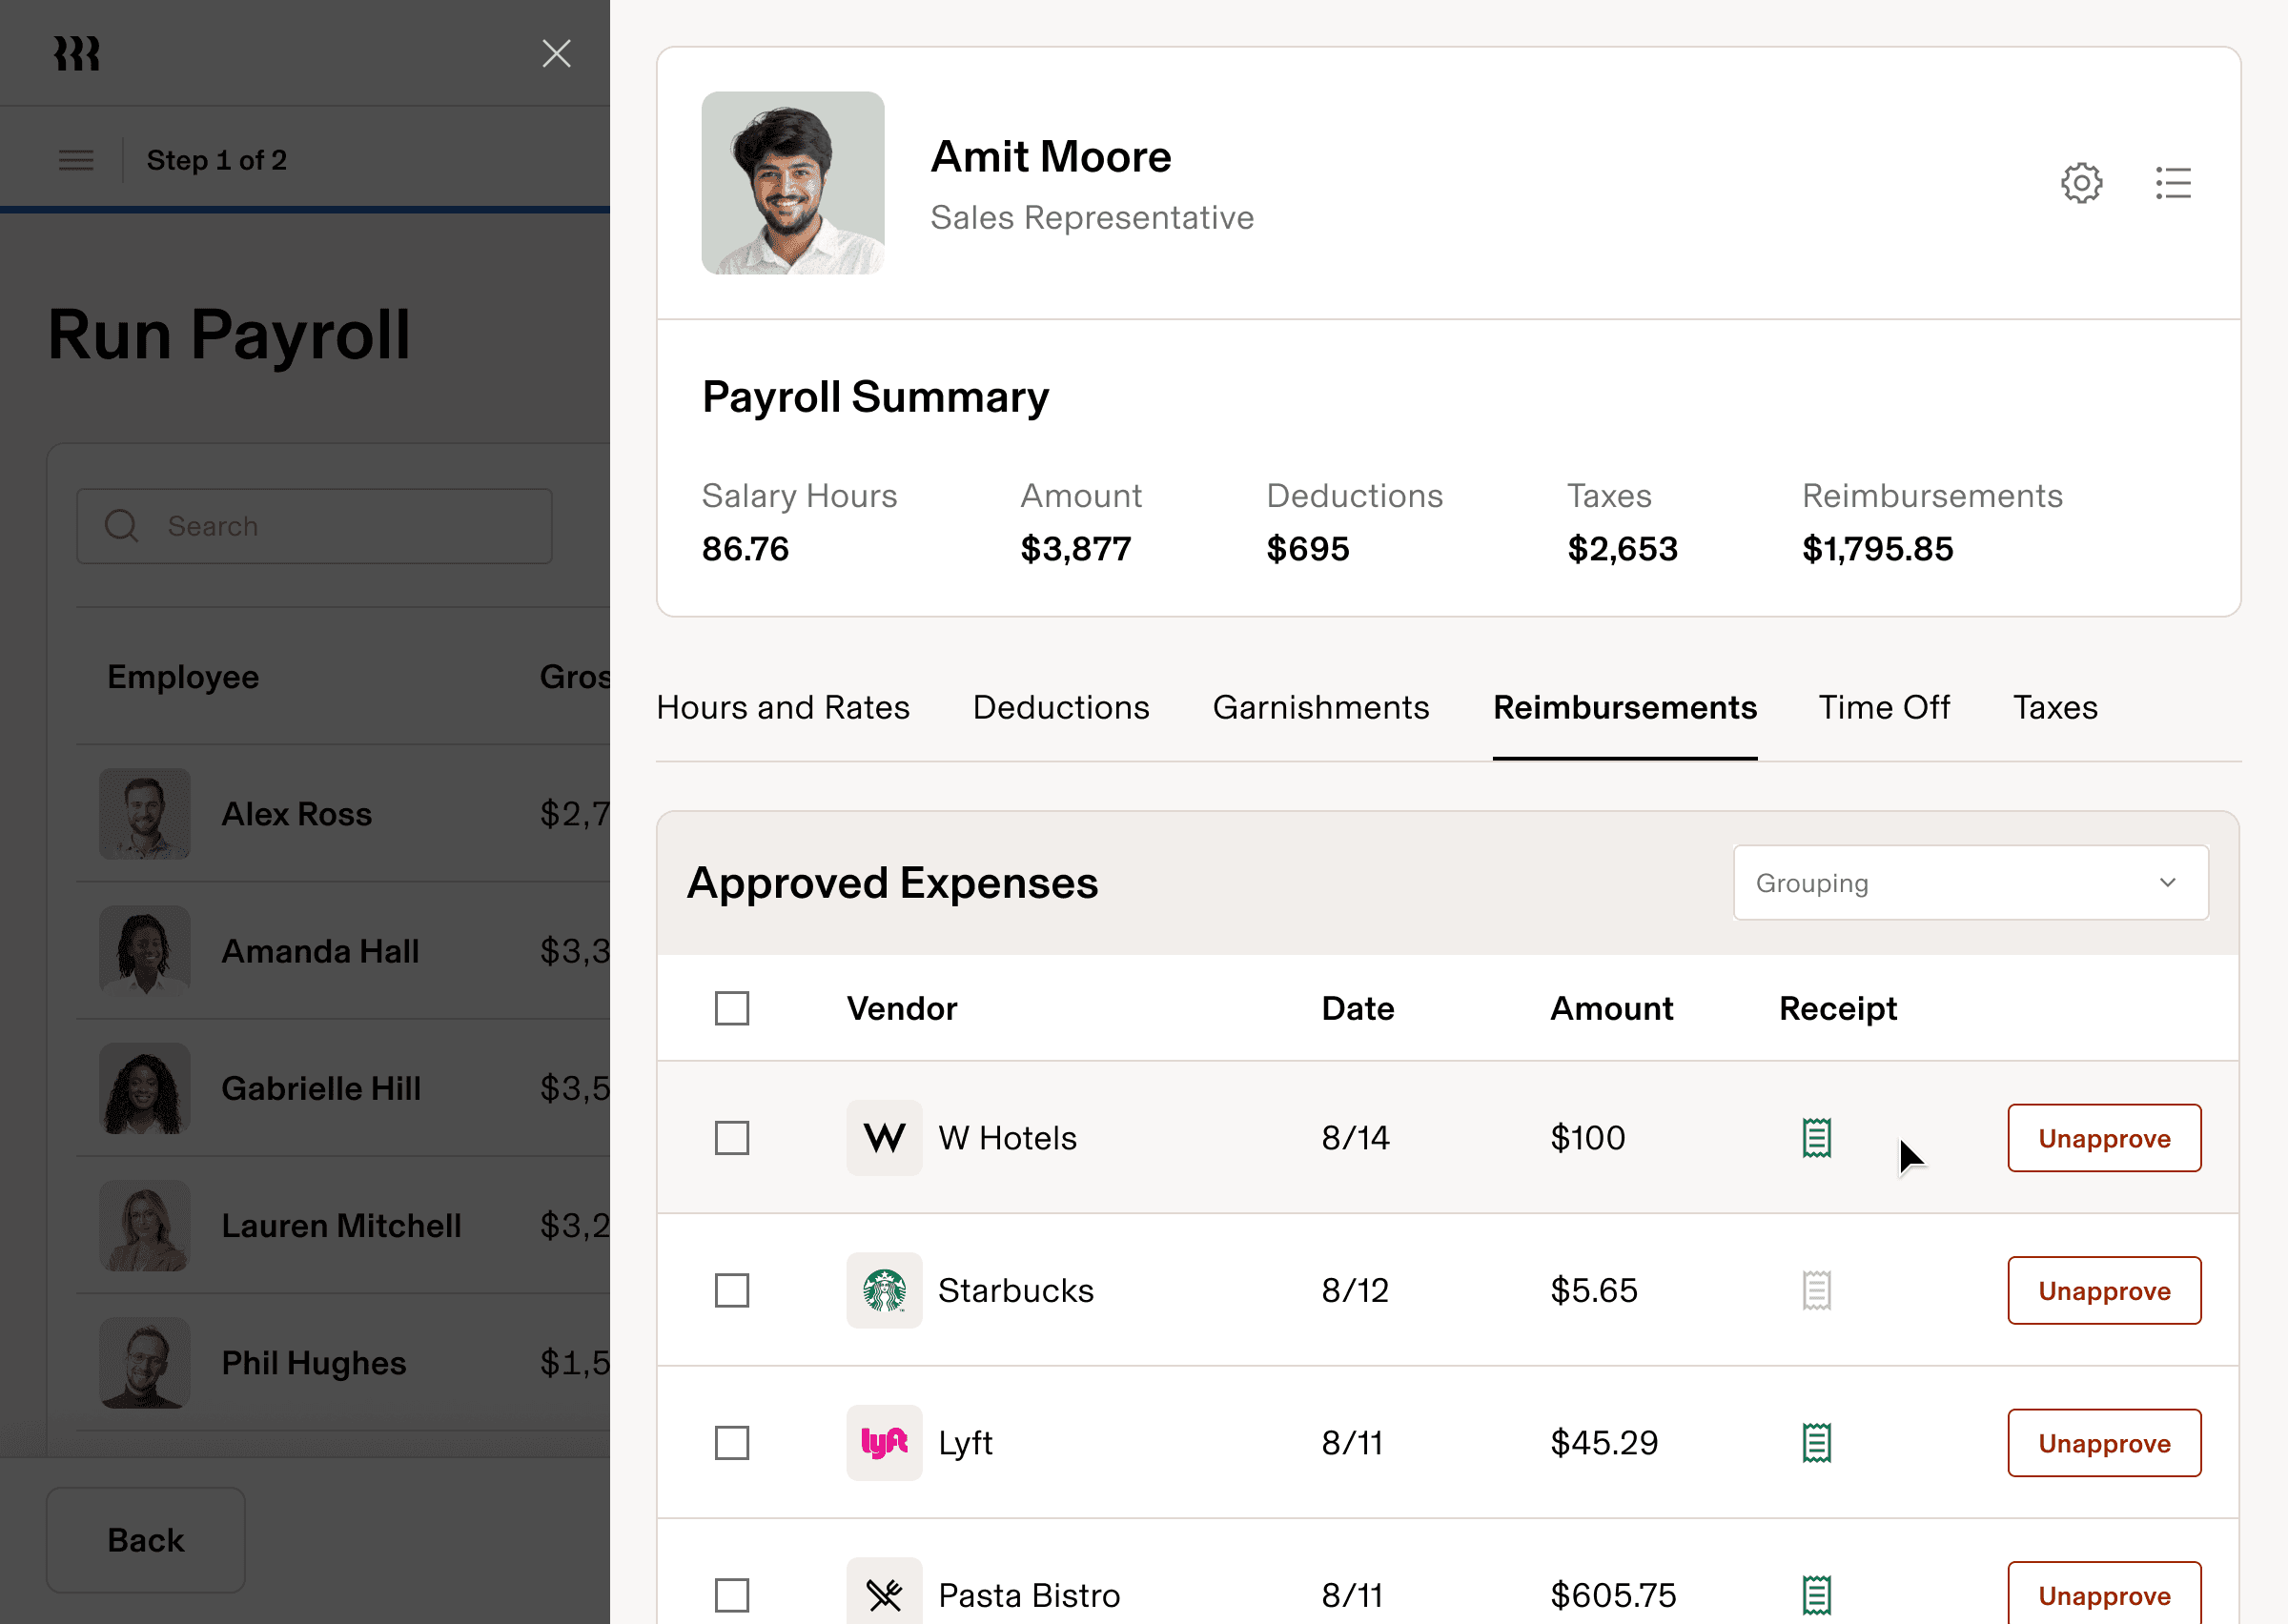Image resolution: width=2288 pixels, height=1624 pixels.
Task: Click Amanda Hall's avatar thumbnail
Action: click(x=145, y=951)
